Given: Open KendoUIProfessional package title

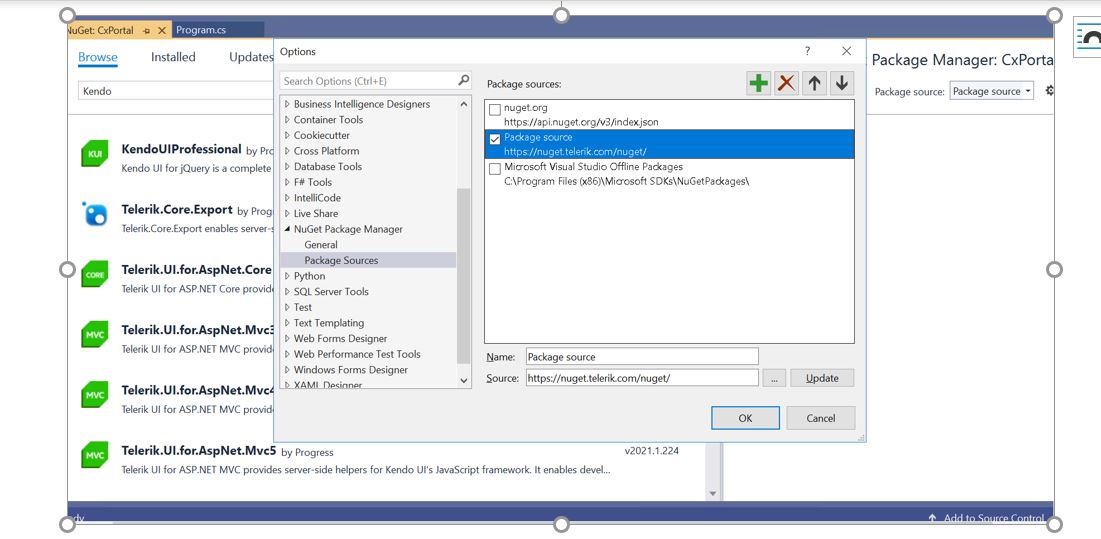Looking at the screenshot, I should pos(181,149).
